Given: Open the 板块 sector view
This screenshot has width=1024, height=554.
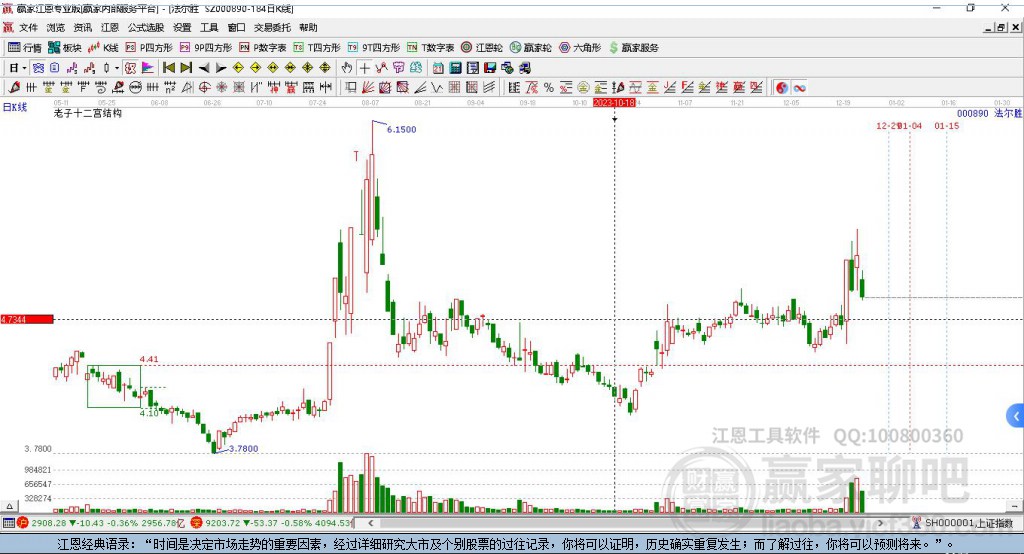Looking at the screenshot, I should click(x=64, y=48).
